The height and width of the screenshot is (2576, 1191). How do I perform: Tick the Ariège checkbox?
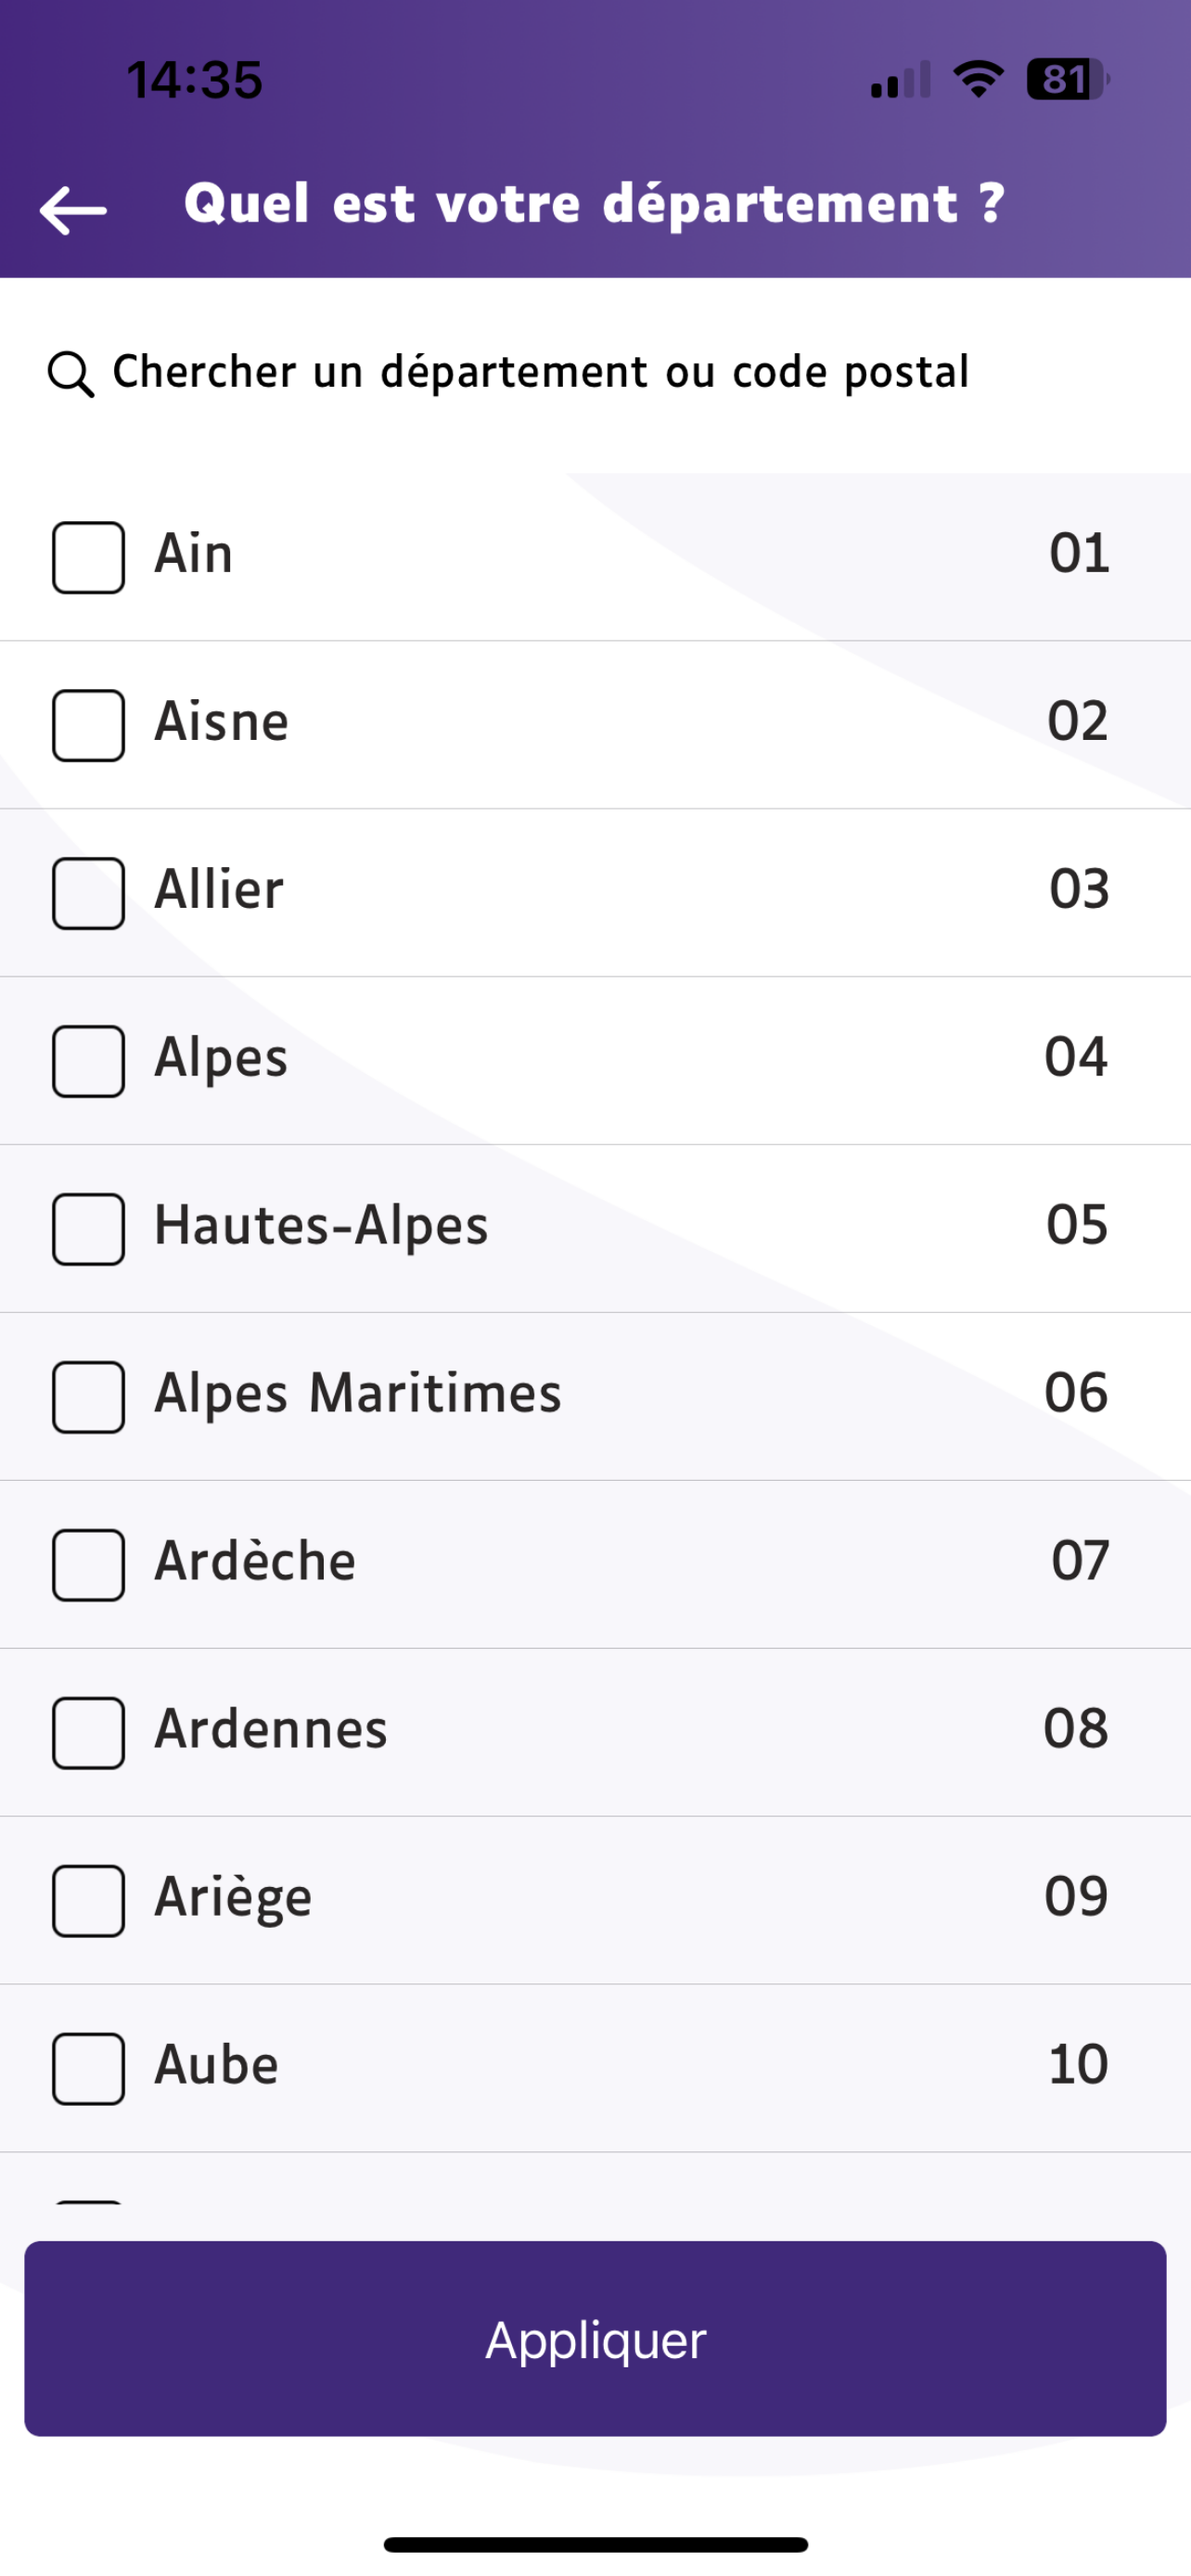(x=89, y=1901)
